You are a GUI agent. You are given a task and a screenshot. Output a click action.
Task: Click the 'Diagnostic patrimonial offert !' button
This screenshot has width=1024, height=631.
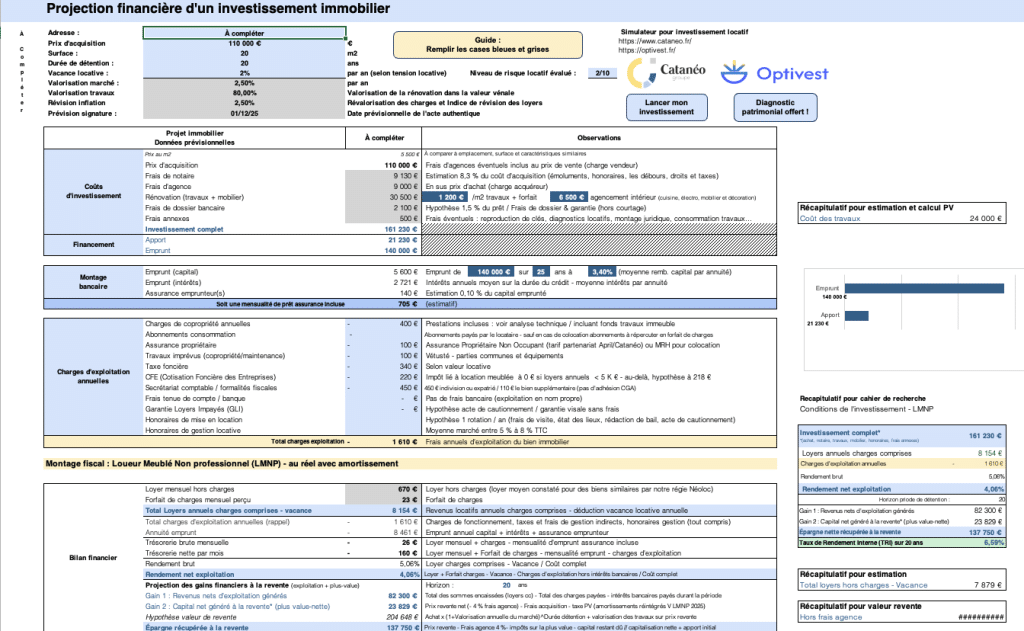point(775,107)
